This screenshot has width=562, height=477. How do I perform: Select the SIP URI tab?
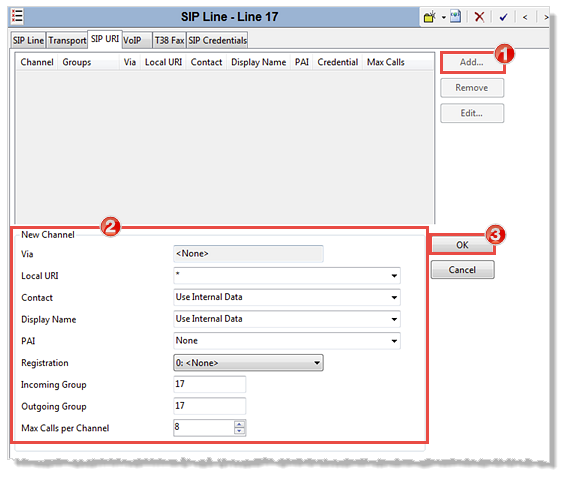point(105,39)
